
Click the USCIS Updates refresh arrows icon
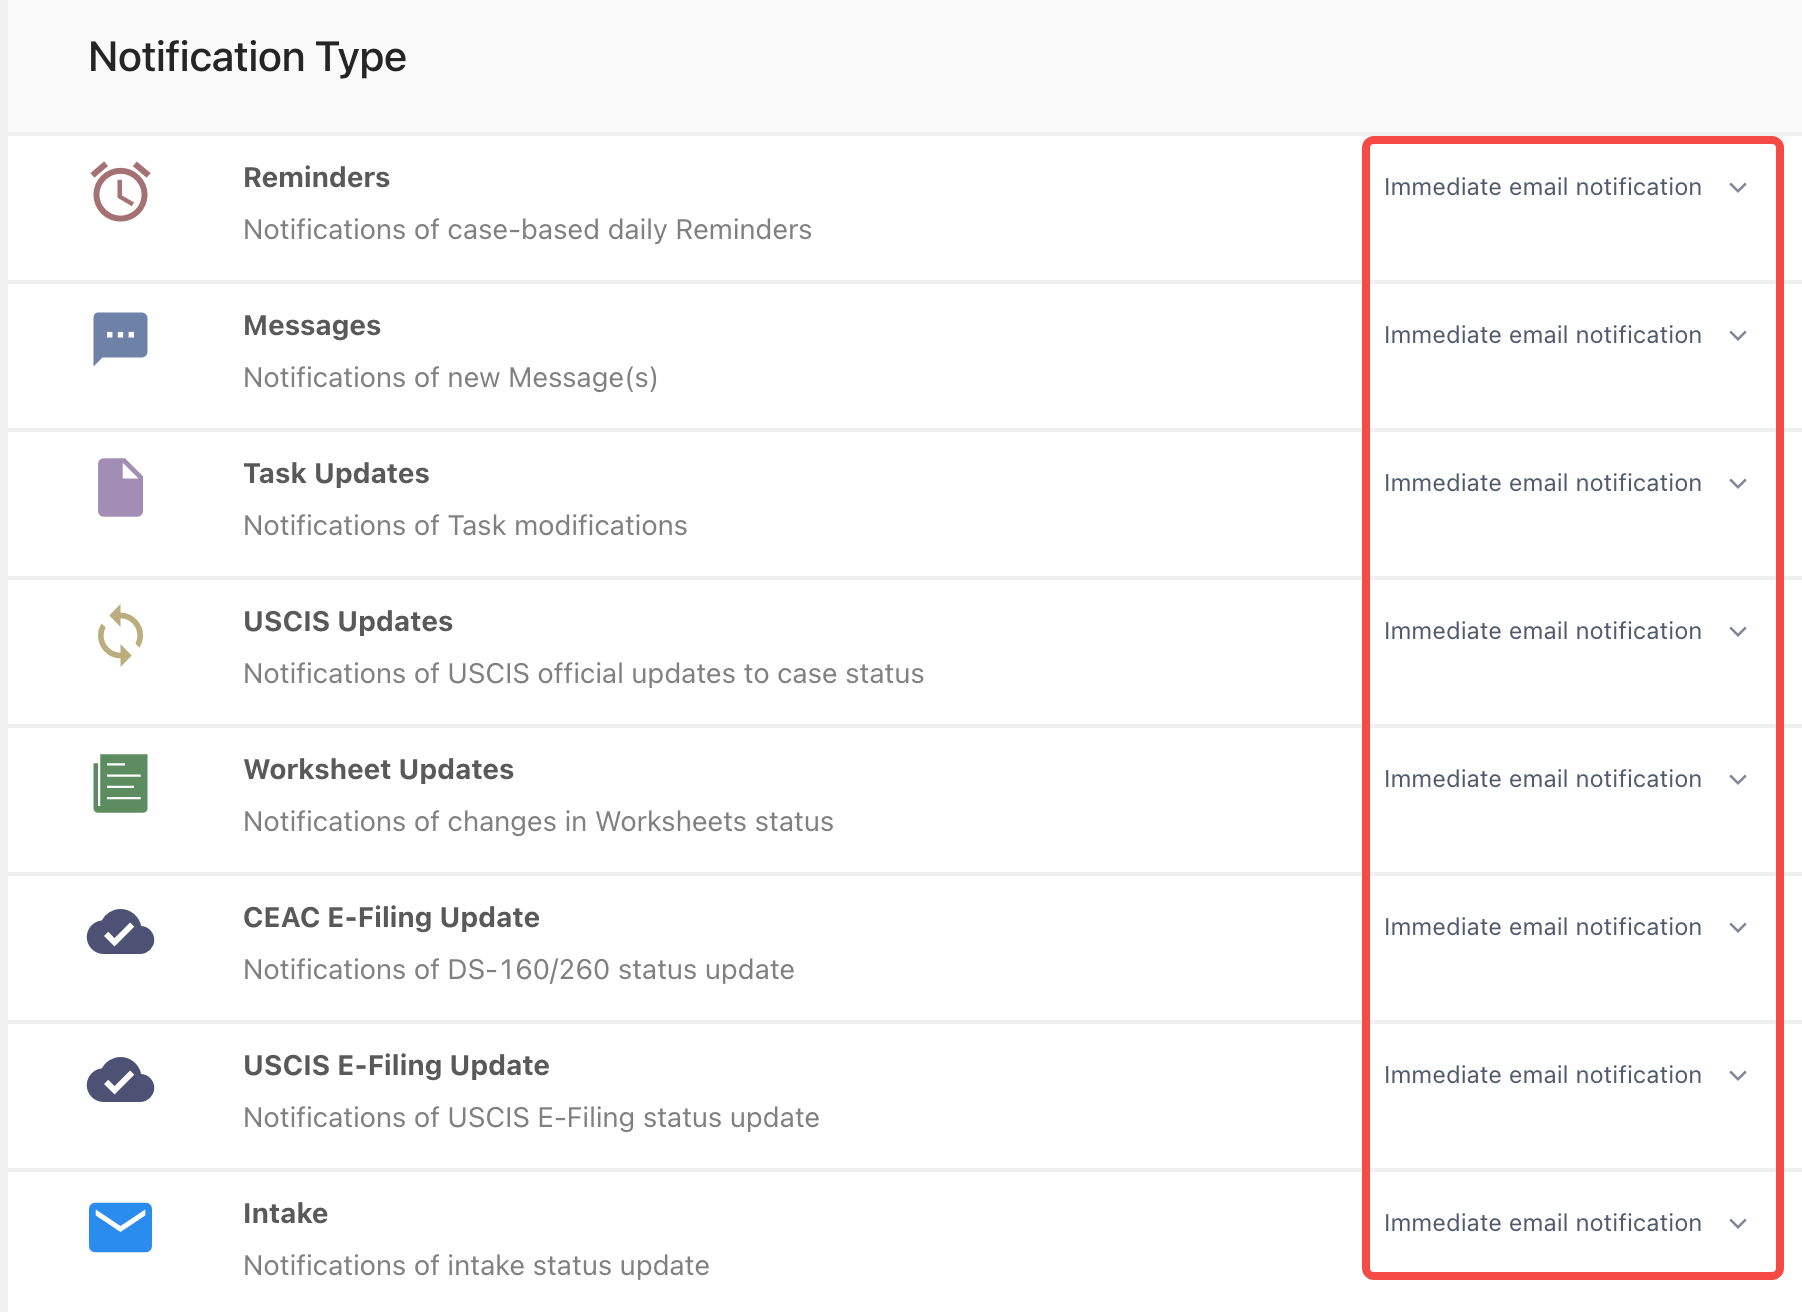[x=120, y=635]
